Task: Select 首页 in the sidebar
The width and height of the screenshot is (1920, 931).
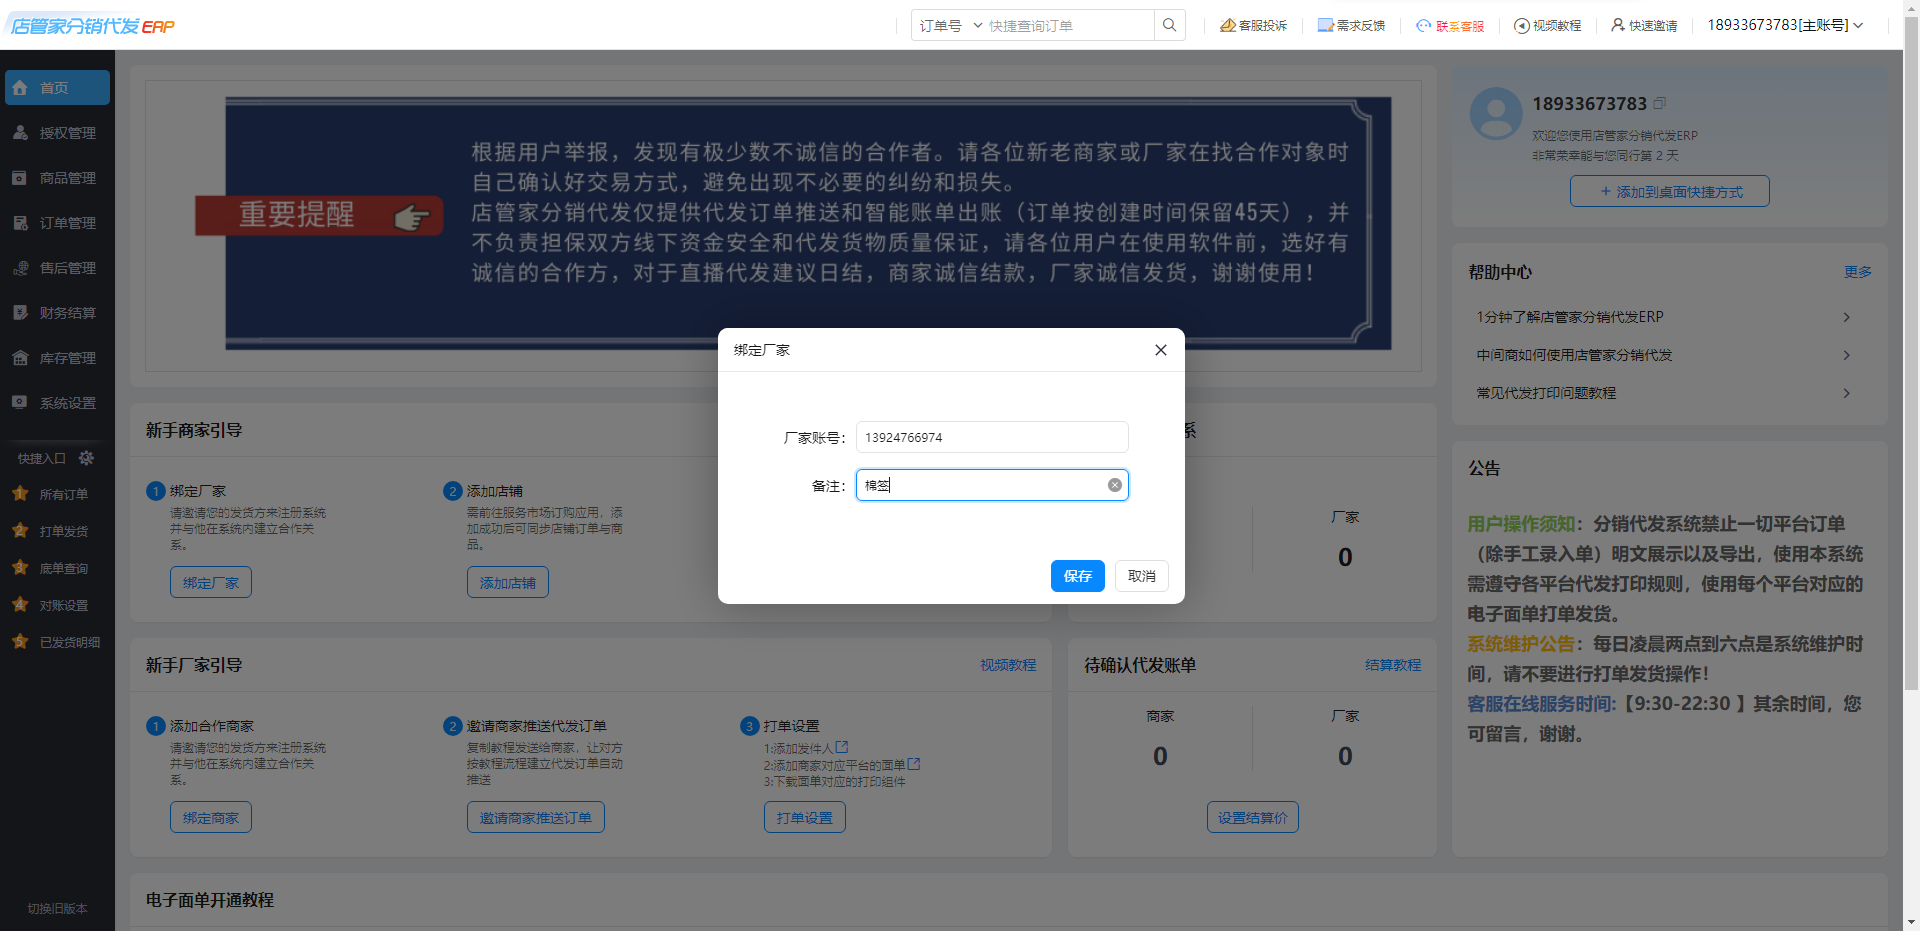Action: [x=57, y=87]
